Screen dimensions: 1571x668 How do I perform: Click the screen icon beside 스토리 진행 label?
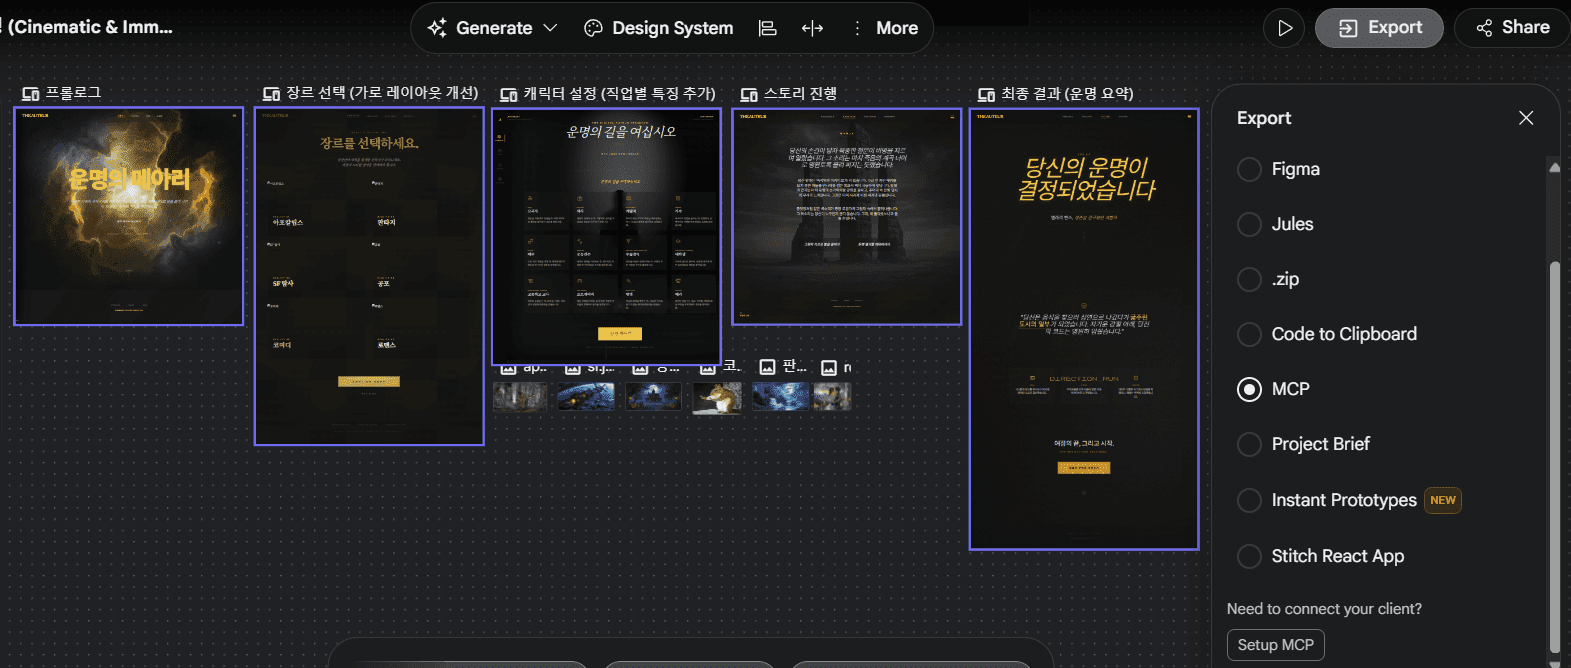pyautogui.click(x=749, y=95)
